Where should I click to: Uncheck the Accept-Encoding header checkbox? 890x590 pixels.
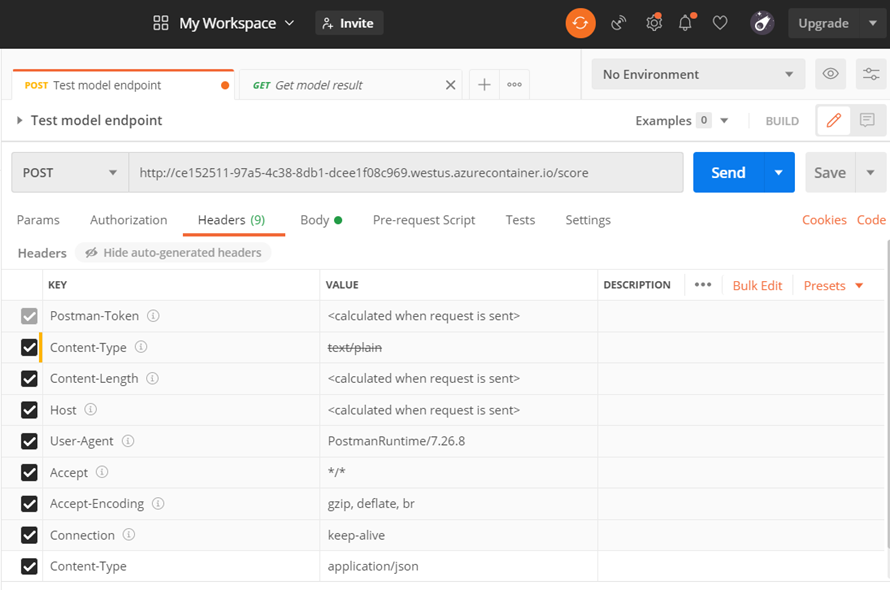(x=29, y=504)
